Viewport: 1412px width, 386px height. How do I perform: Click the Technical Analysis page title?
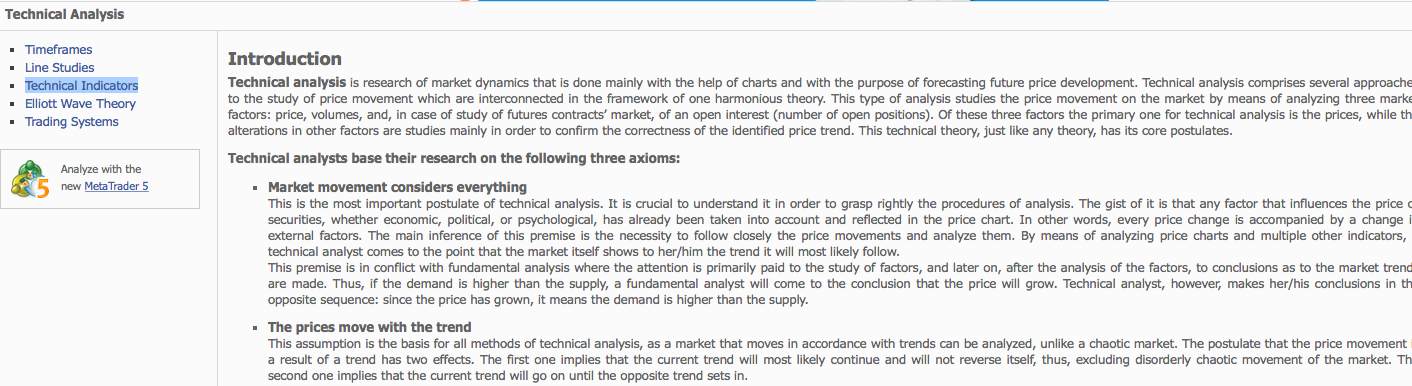(x=65, y=14)
